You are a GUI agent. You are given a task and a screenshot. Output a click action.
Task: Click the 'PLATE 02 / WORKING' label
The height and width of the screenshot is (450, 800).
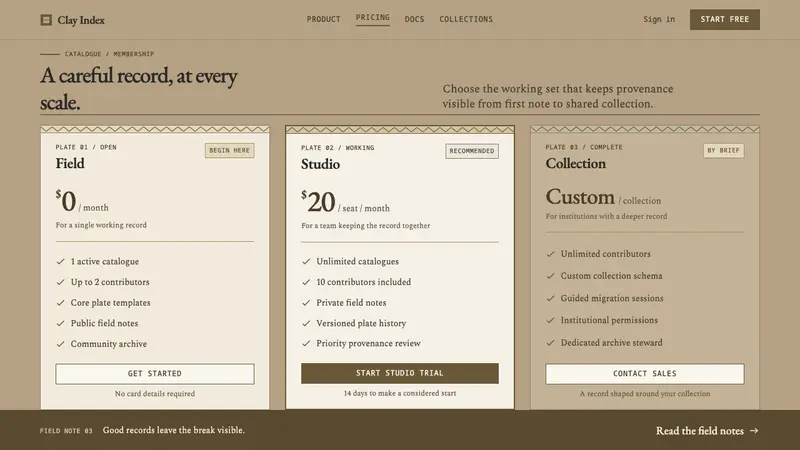[x=338, y=147]
